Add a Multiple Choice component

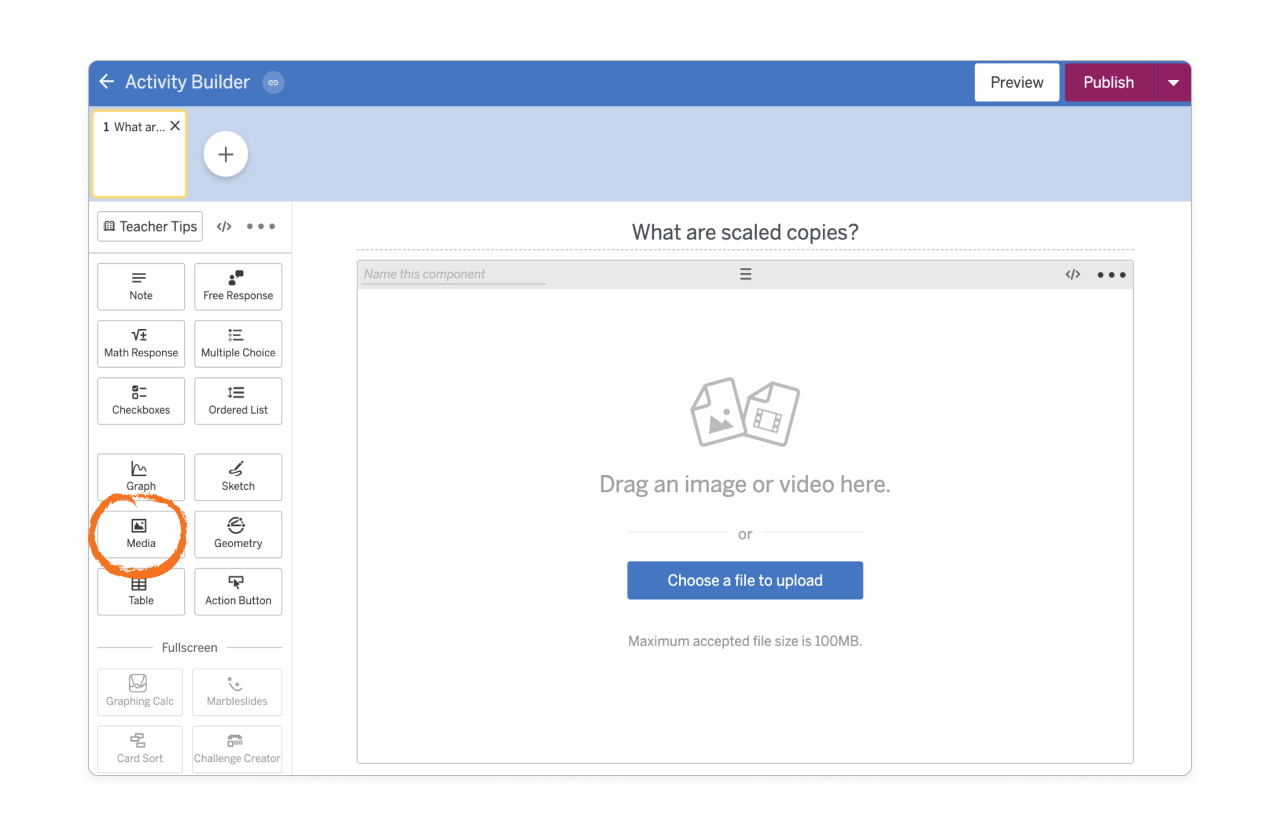pyautogui.click(x=238, y=344)
